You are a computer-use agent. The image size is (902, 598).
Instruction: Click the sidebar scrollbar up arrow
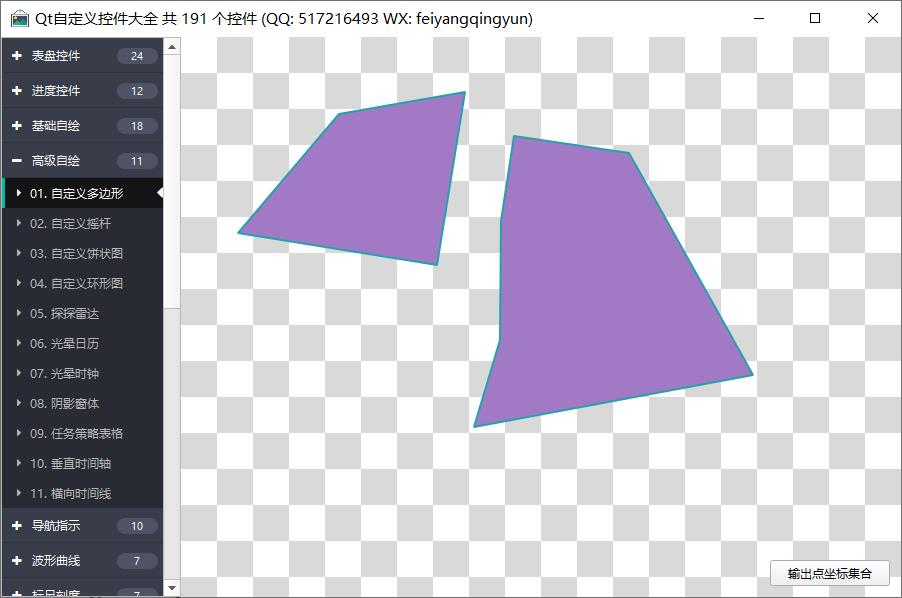[171, 46]
